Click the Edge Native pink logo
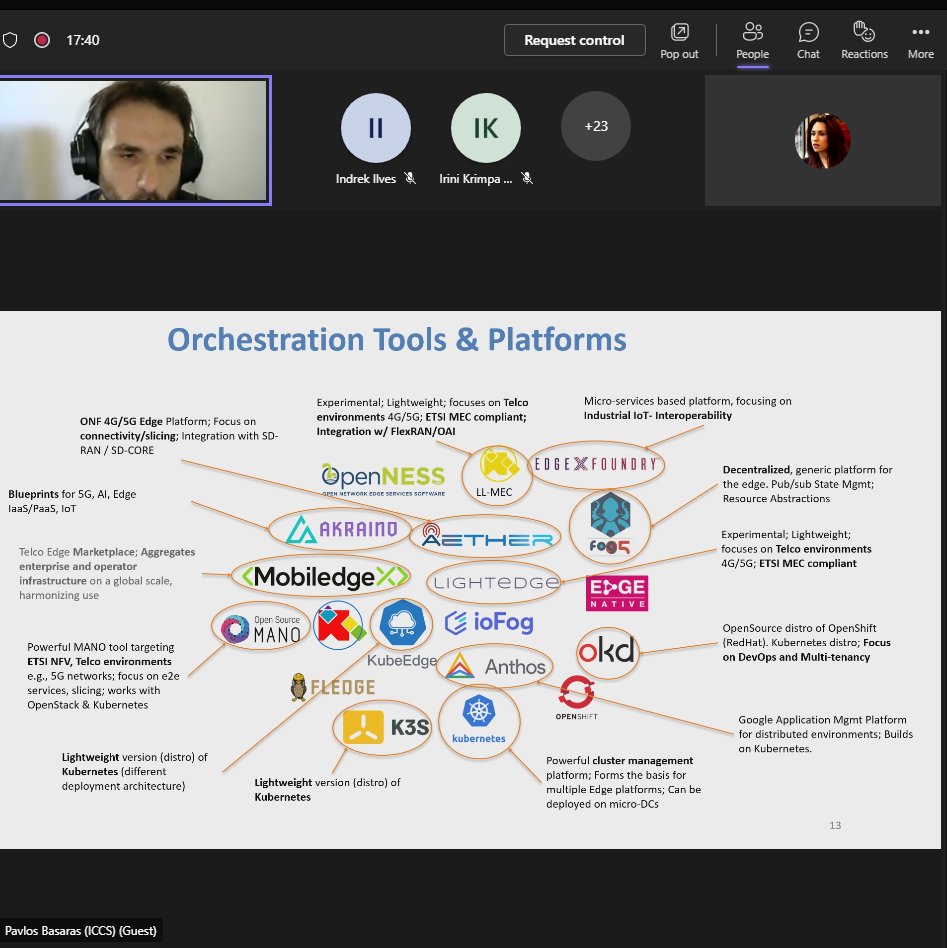Screen dimensions: 947x948 [617, 593]
